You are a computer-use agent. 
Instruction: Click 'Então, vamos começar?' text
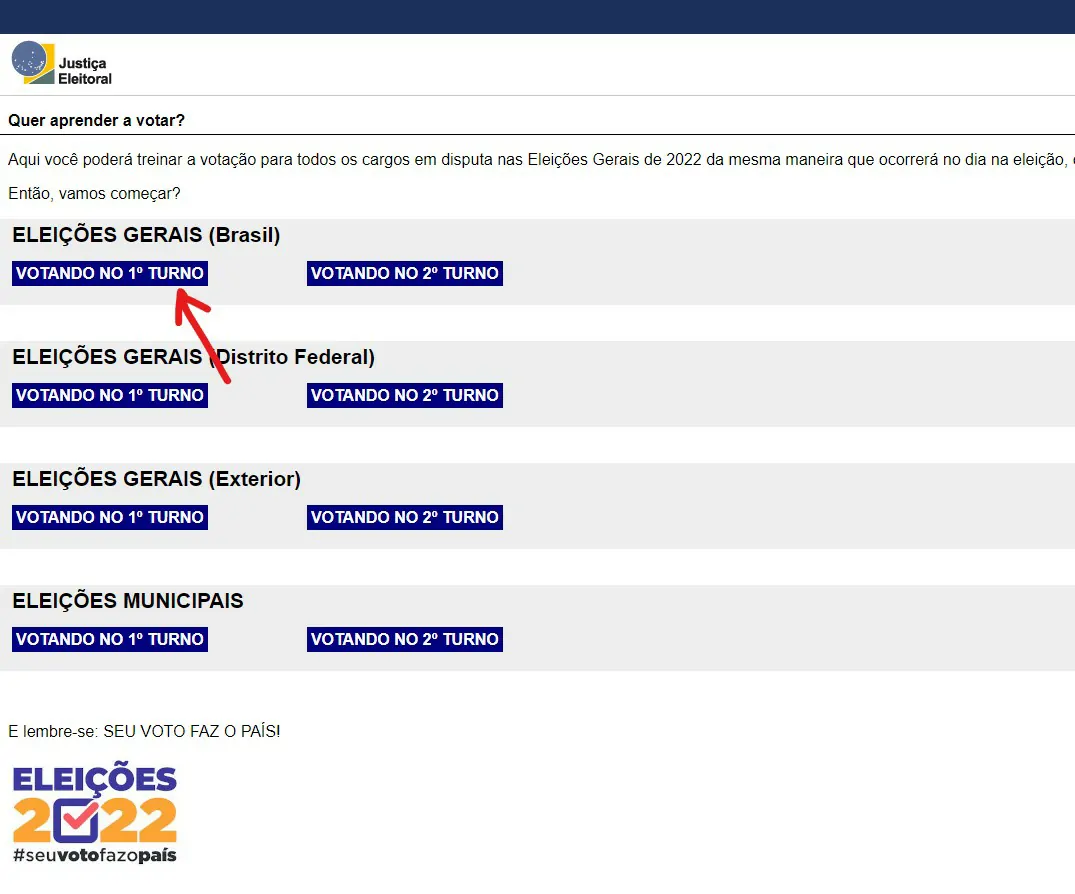point(95,194)
